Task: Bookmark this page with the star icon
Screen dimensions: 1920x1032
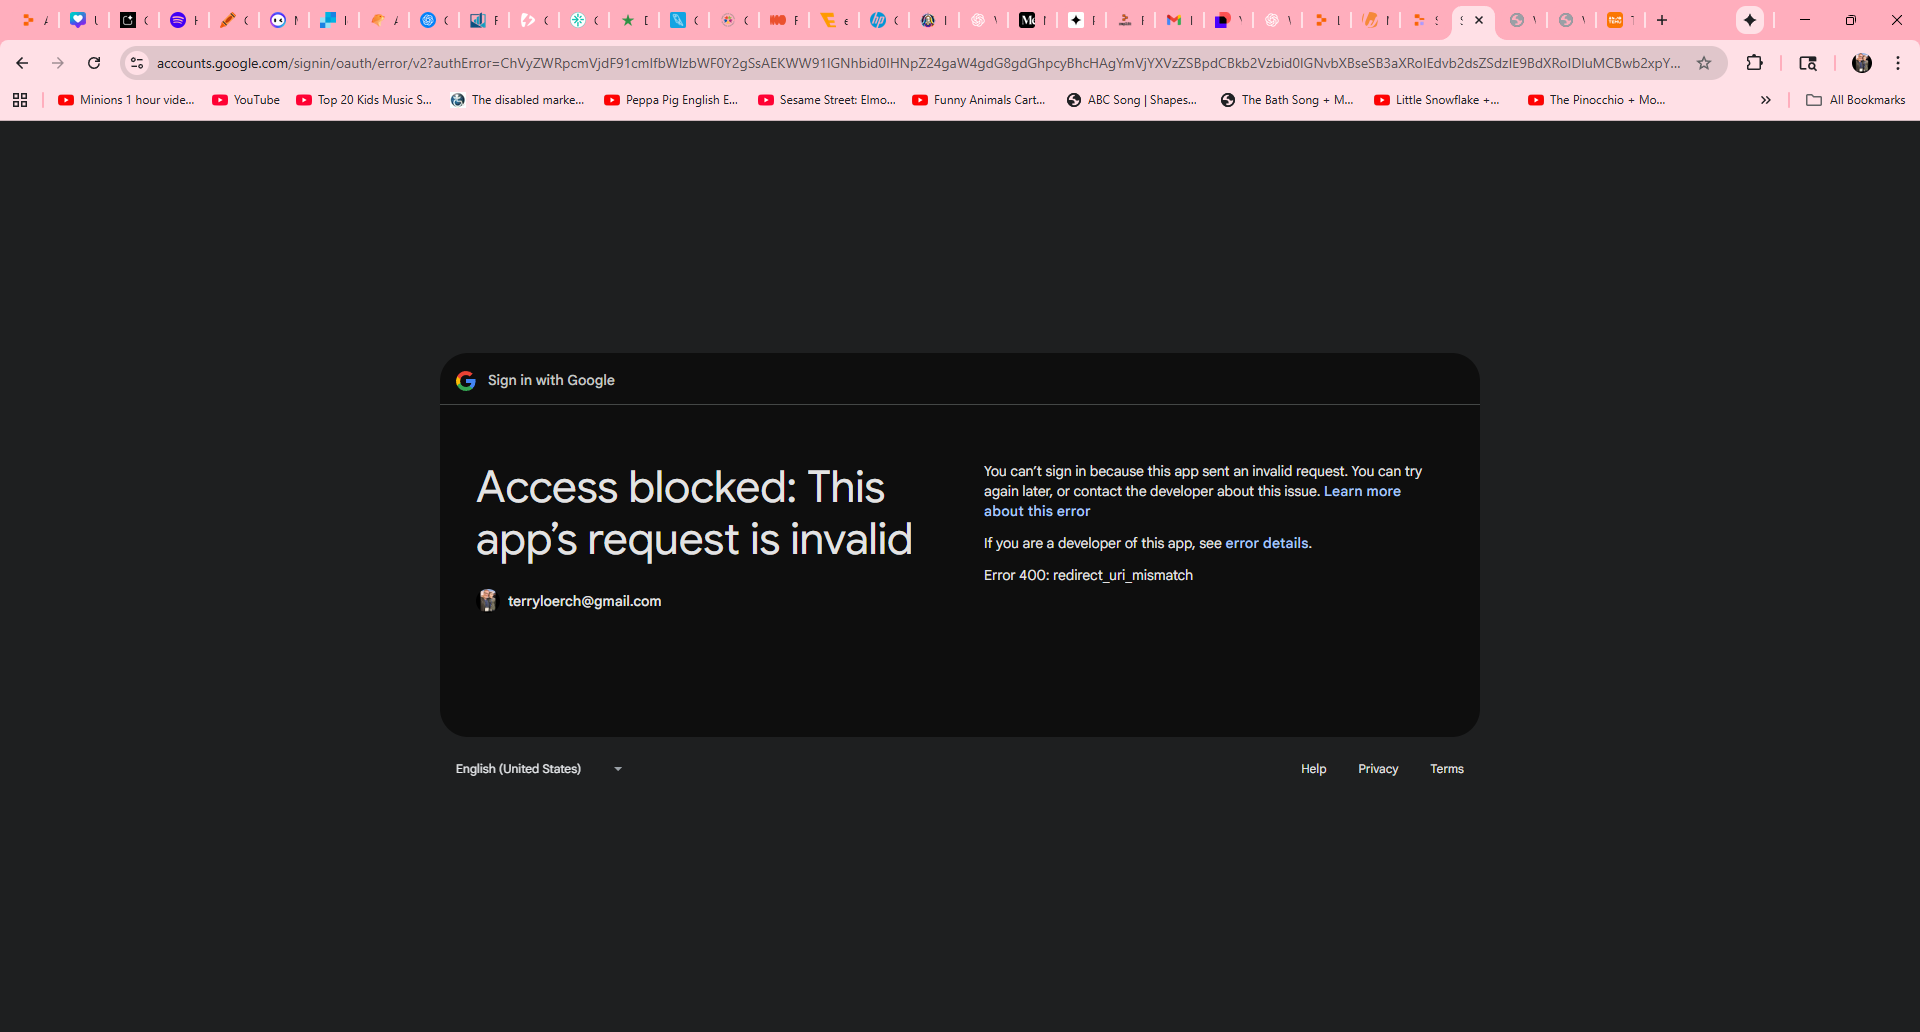Action: click(1704, 63)
